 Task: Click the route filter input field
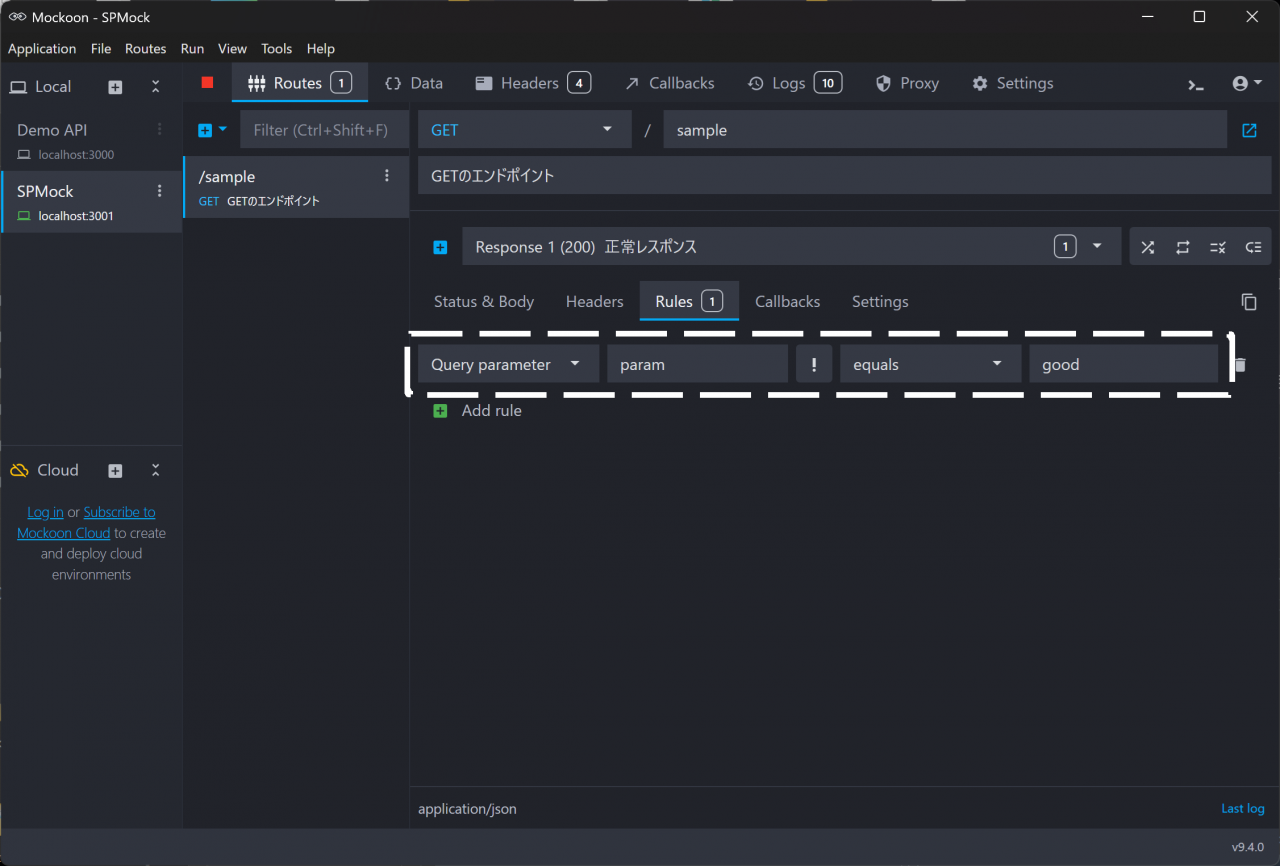[324, 130]
